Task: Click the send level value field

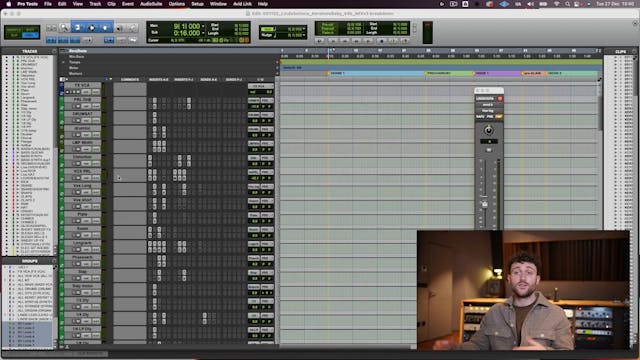Action: (x=489, y=142)
